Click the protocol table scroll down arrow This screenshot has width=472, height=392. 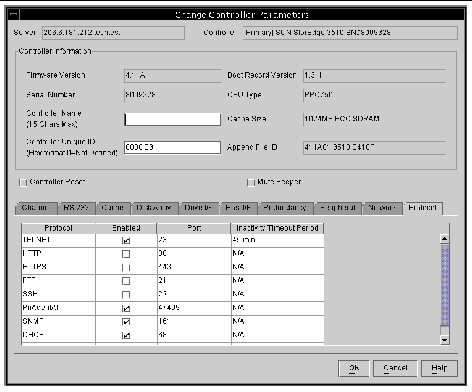tap(445, 340)
